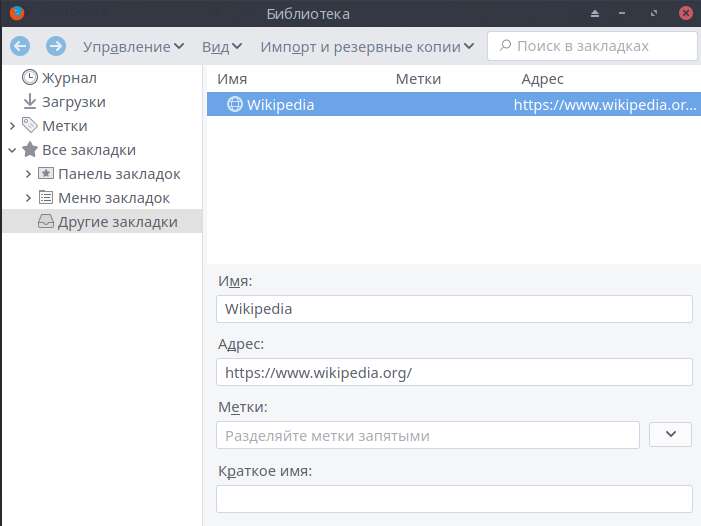Image resolution: width=701 pixels, height=526 pixels.
Task: Sort bookmarks by Адрес column header
Action: tap(543, 79)
